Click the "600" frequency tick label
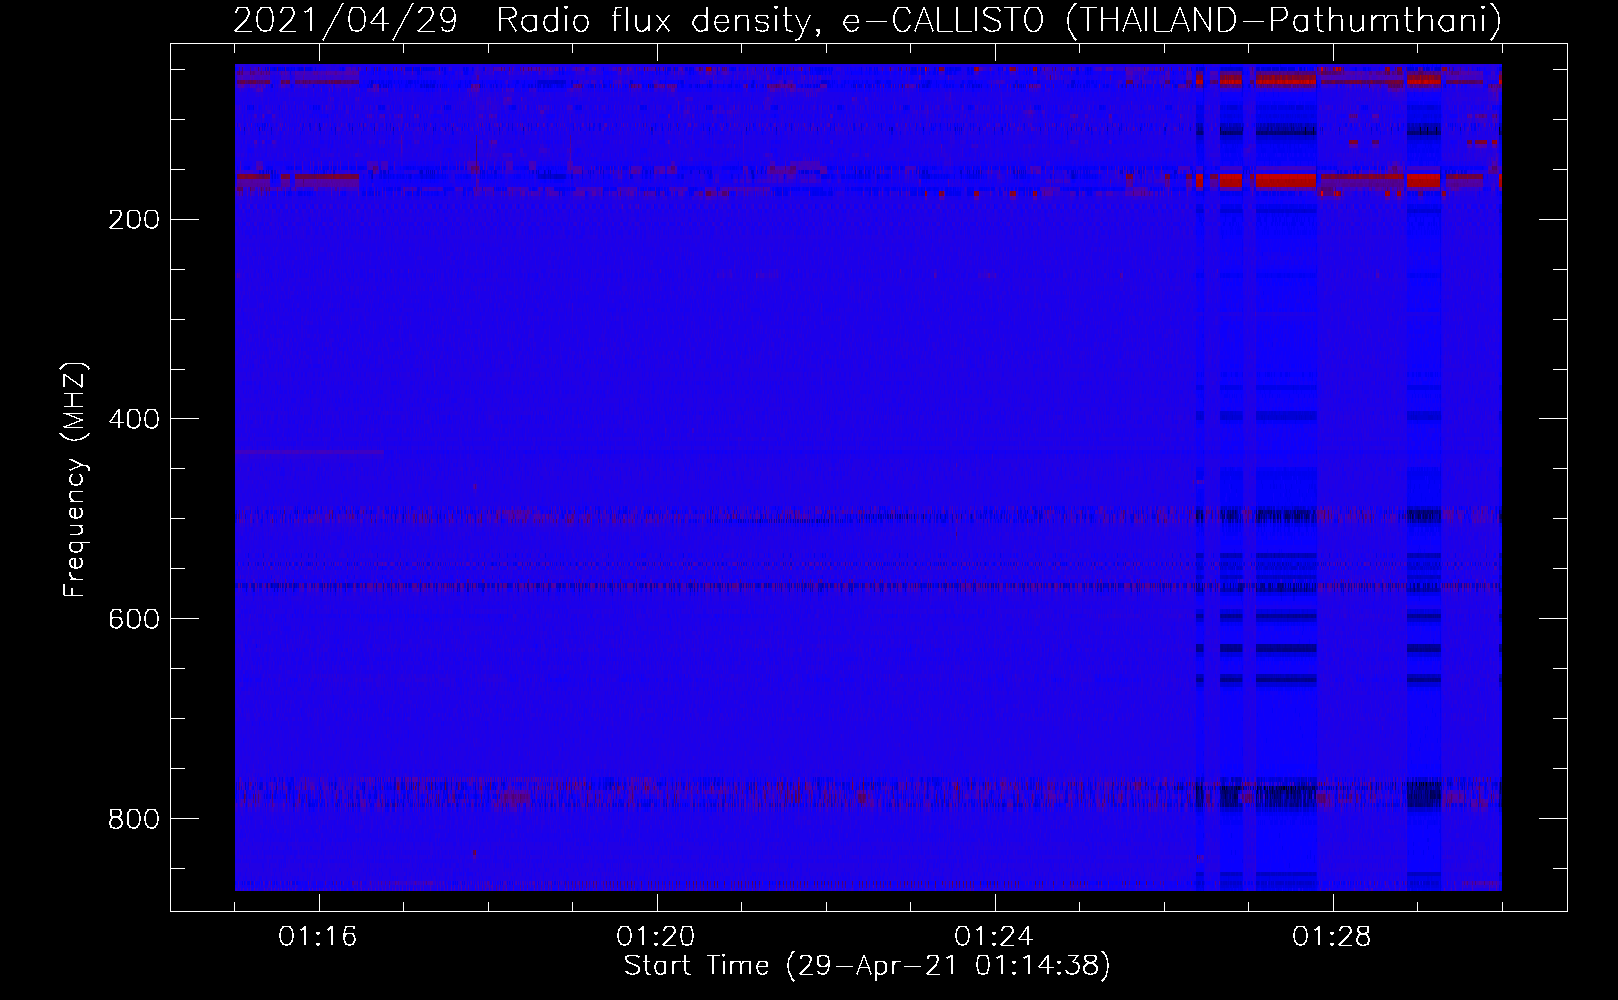The height and width of the screenshot is (1000, 1618). point(133,620)
